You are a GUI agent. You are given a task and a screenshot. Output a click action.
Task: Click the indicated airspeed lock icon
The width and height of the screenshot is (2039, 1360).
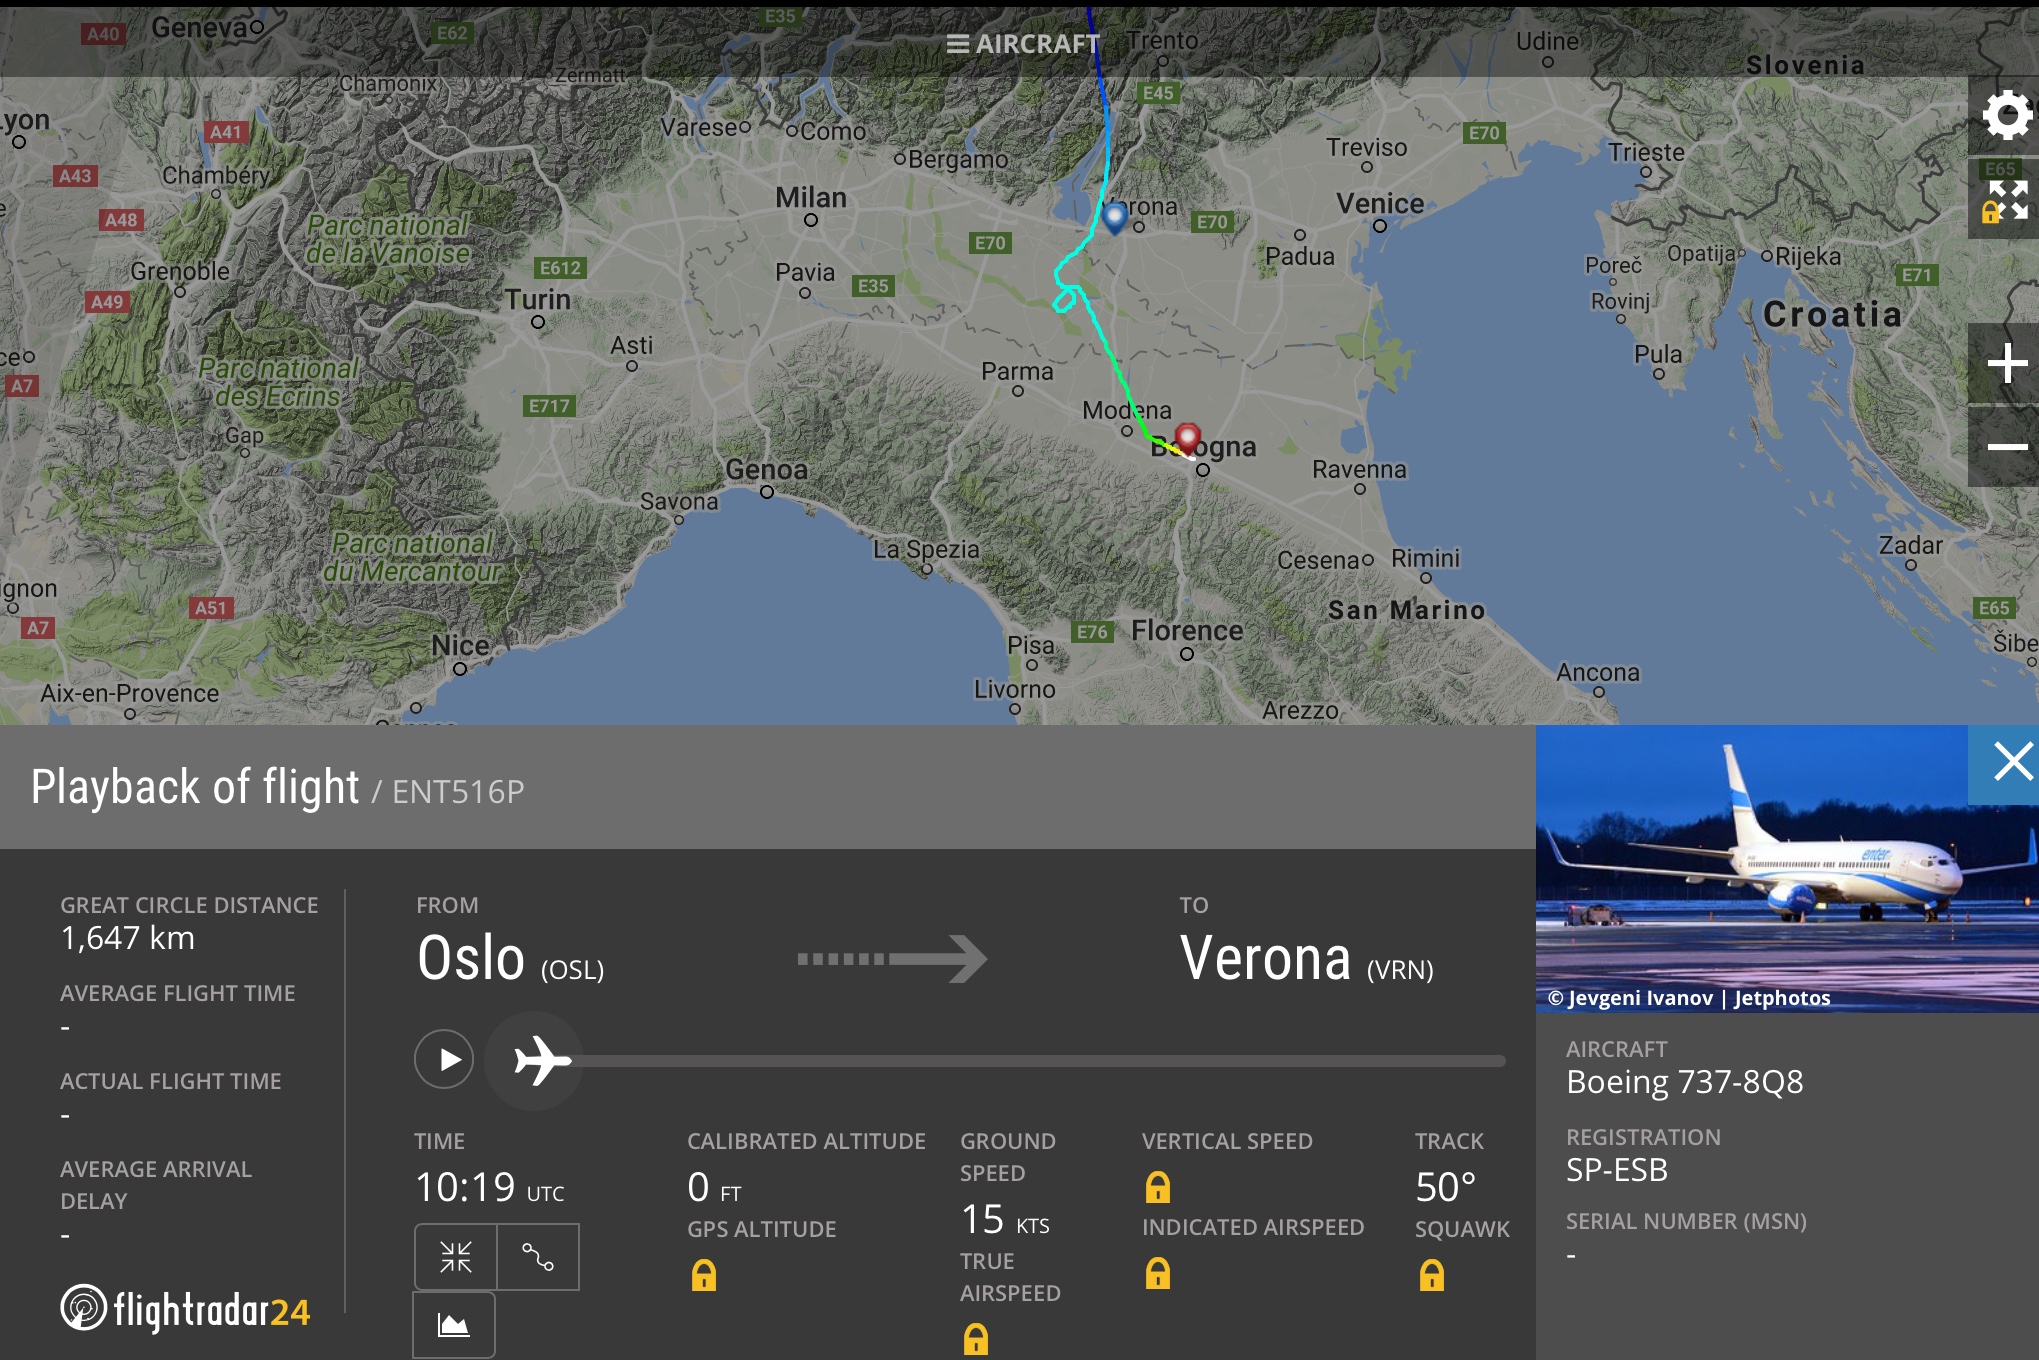1157,1273
